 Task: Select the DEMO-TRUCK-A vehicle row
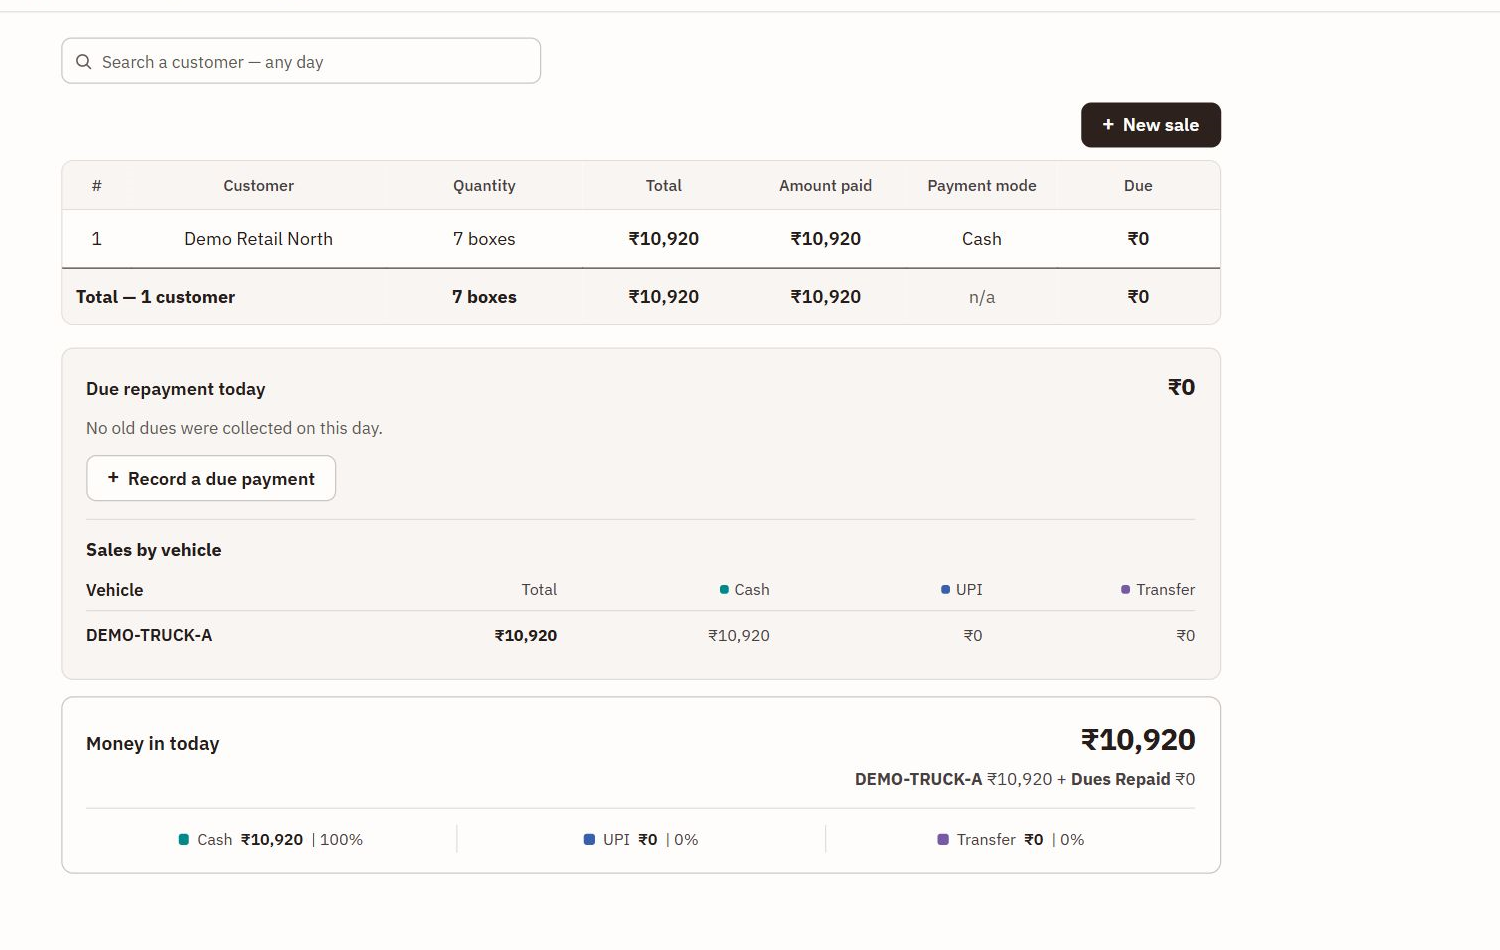click(641, 635)
